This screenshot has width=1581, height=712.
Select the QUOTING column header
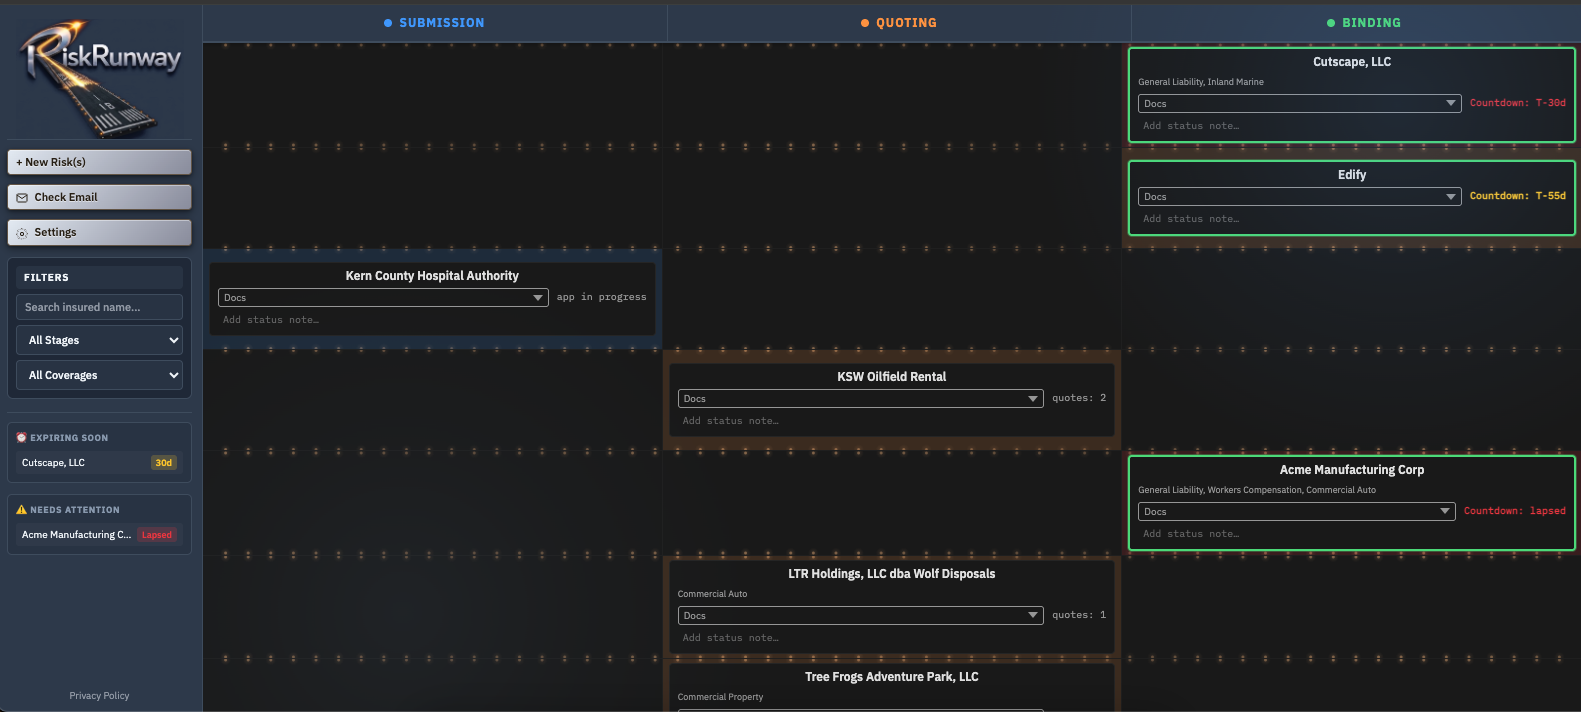pos(899,23)
